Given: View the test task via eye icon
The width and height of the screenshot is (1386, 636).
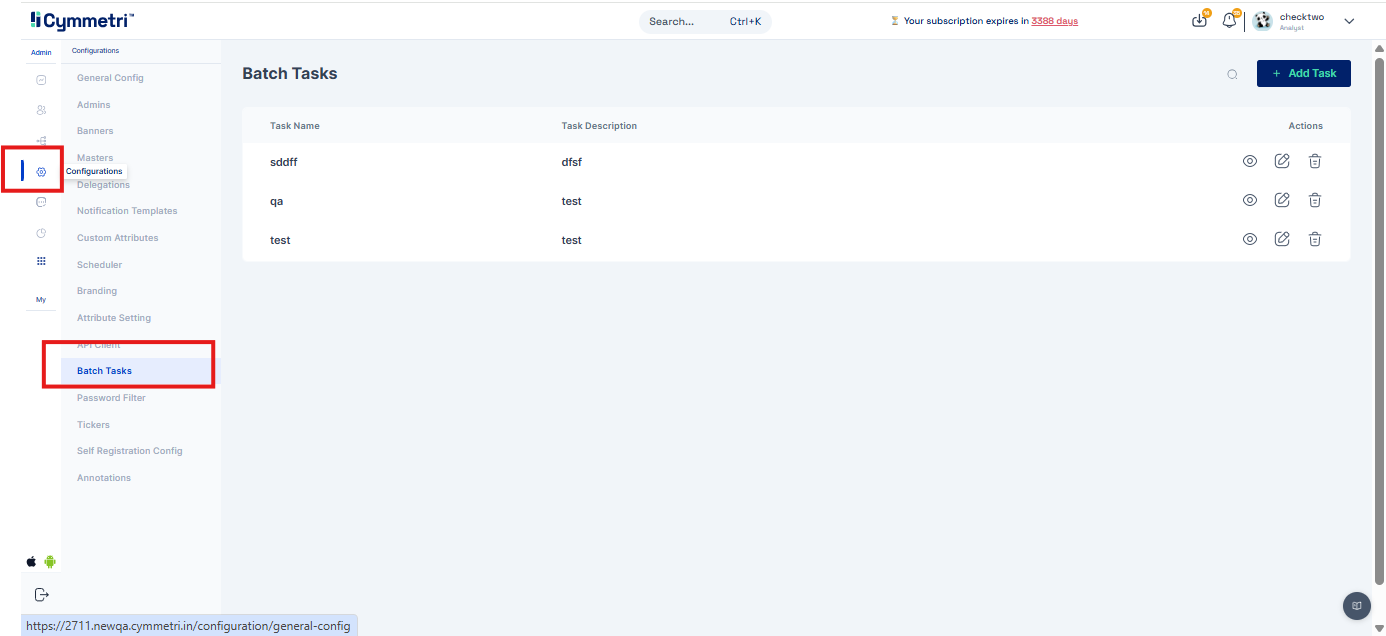Looking at the screenshot, I should tap(1249, 240).
